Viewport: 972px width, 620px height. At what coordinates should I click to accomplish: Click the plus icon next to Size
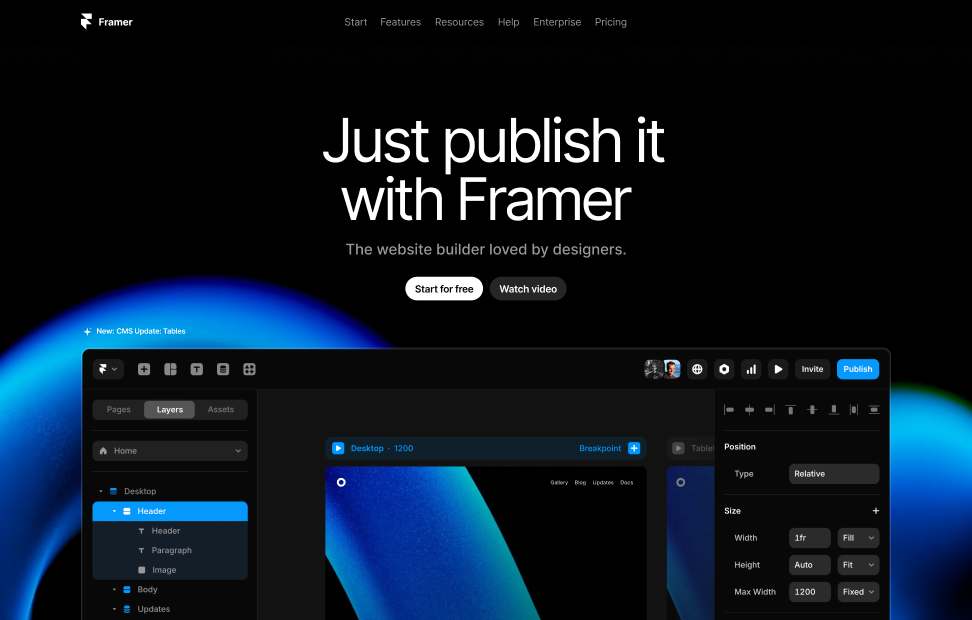[876, 511]
